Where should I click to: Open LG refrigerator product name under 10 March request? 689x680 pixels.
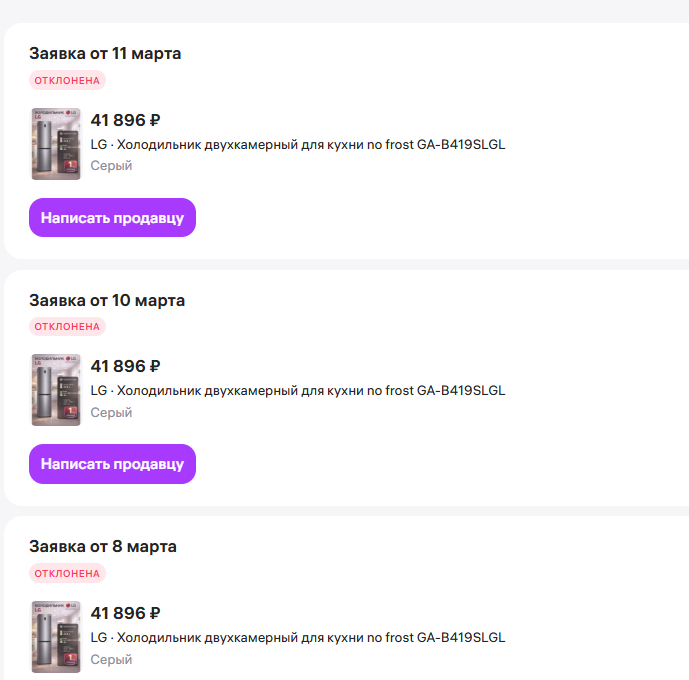(x=298, y=390)
